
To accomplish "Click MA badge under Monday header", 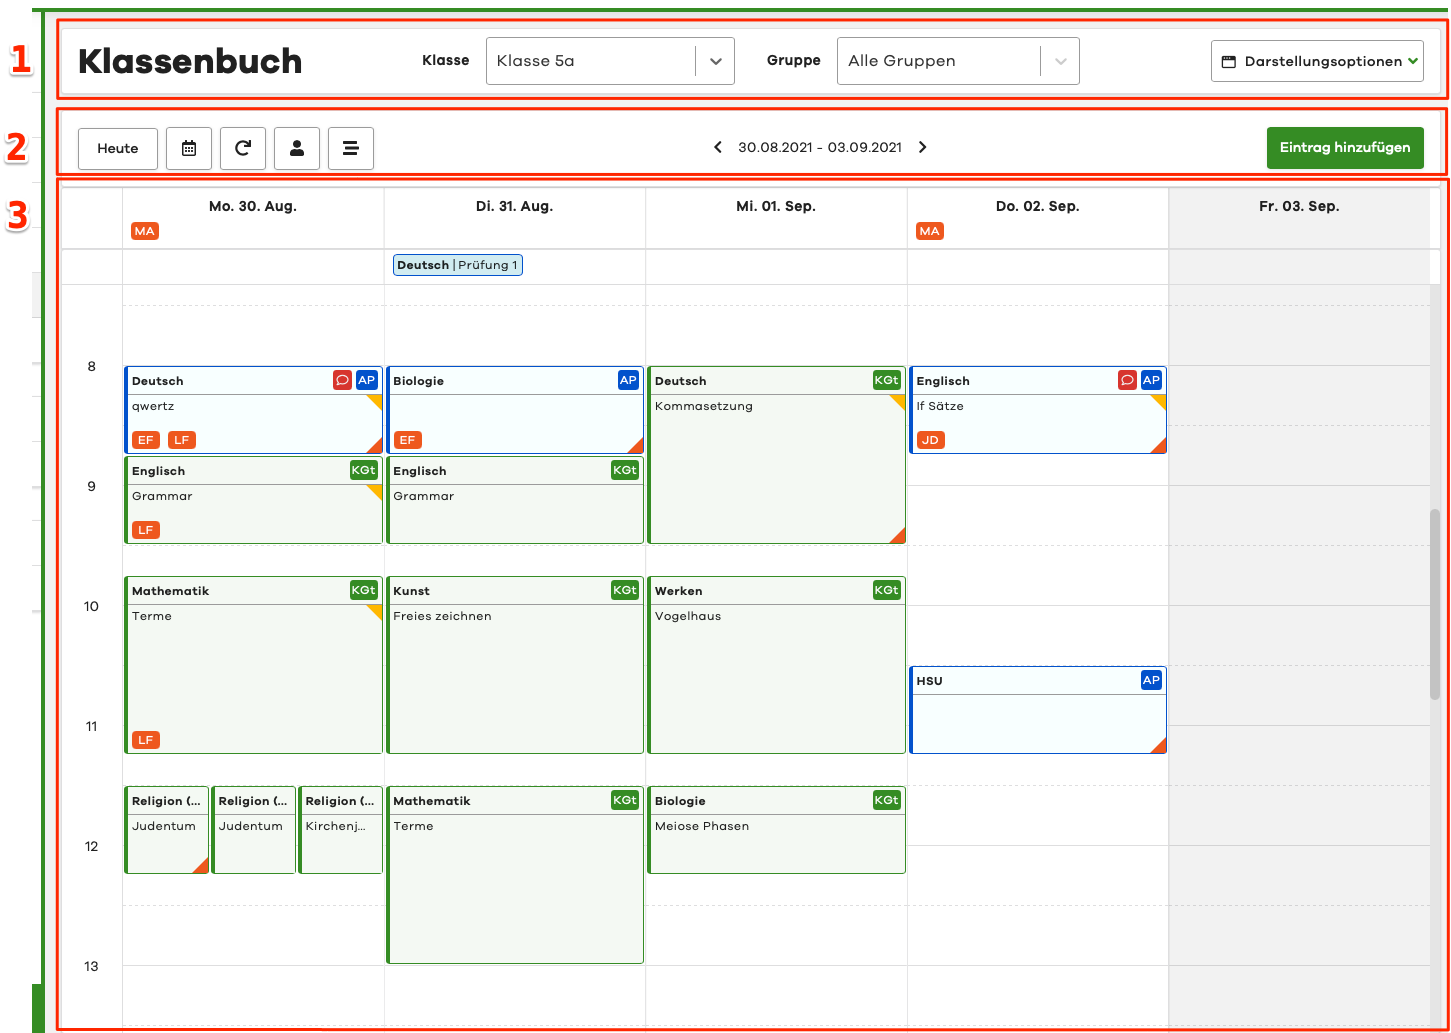I will pyautogui.click(x=145, y=231).
